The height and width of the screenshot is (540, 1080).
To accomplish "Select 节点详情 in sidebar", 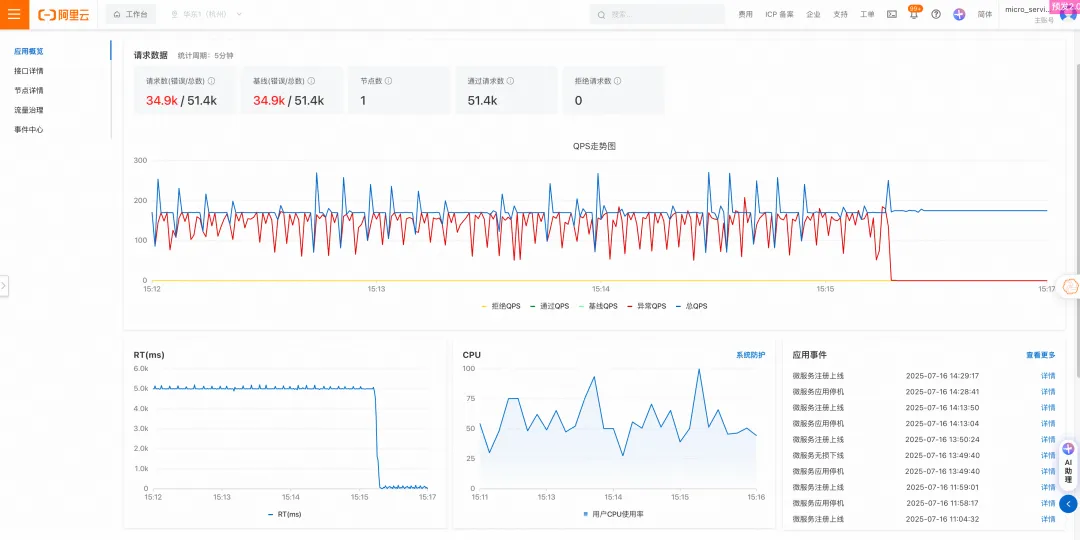I will point(29,90).
